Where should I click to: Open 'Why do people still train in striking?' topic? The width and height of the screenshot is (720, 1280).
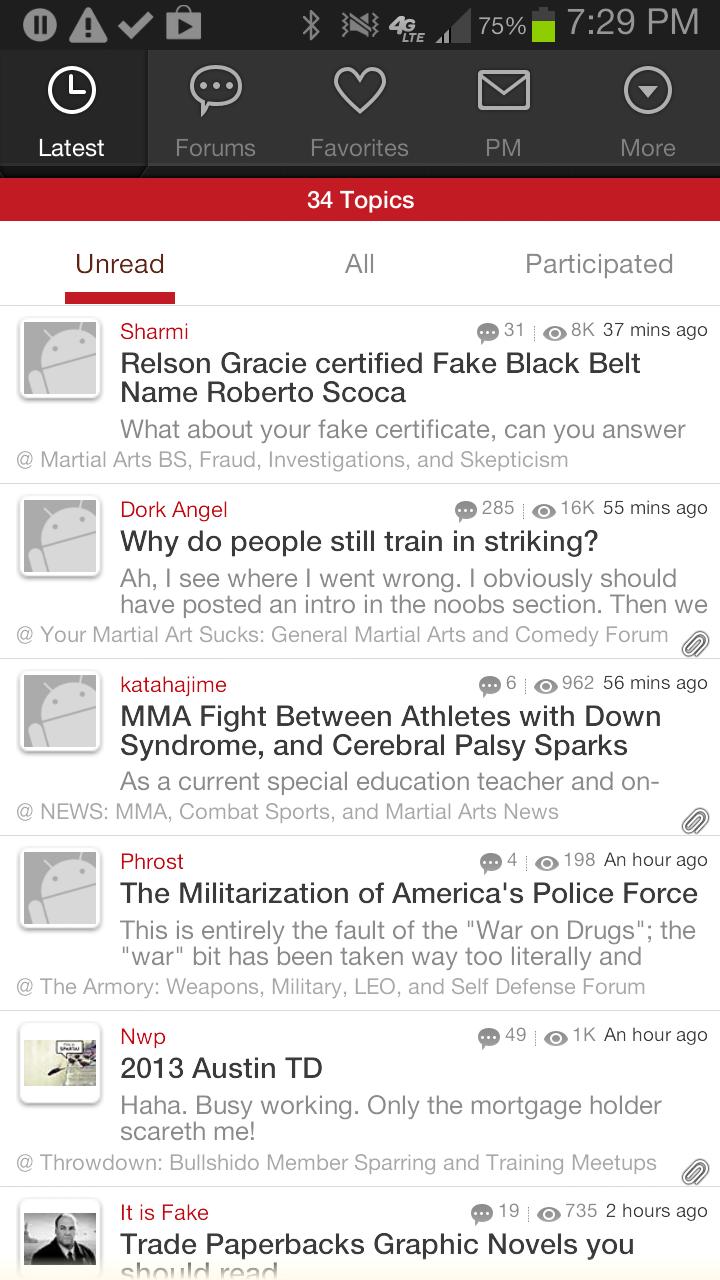[x=359, y=542]
